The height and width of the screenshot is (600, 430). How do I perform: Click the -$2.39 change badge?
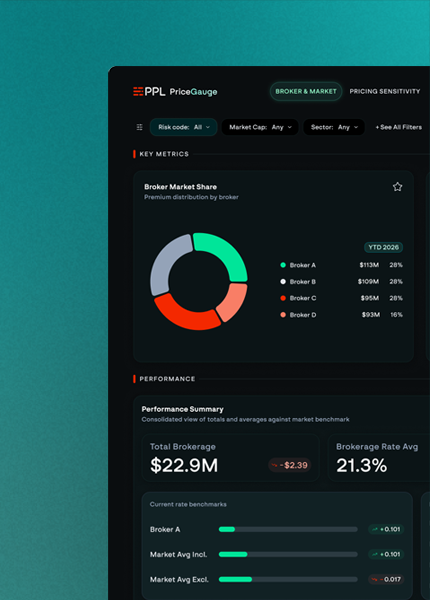(x=290, y=465)
